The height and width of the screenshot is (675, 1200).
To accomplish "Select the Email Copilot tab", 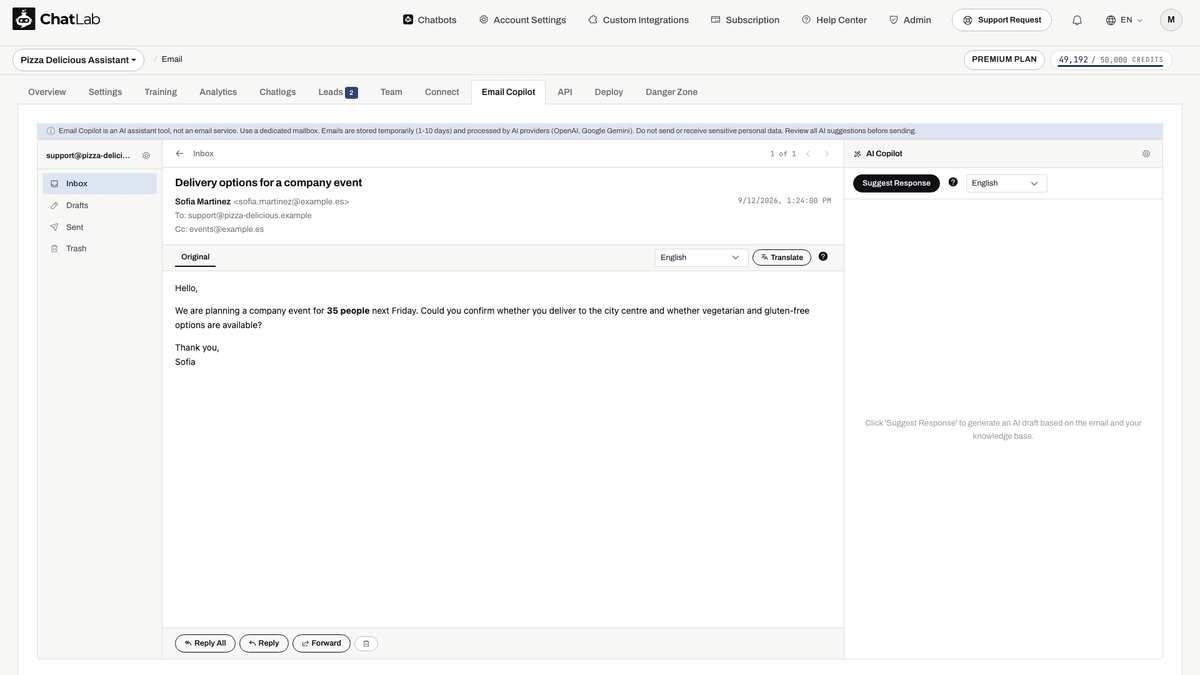I will click(508, 92).
